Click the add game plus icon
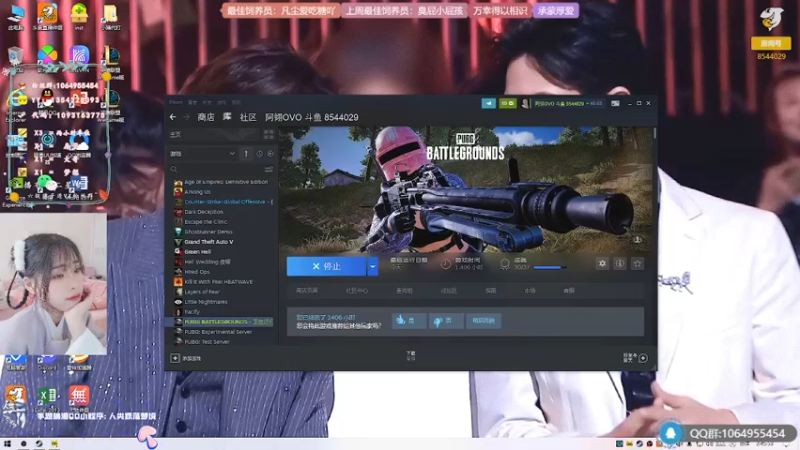The width and height of the screenshot is (800, 450). (x=174, y=358)
